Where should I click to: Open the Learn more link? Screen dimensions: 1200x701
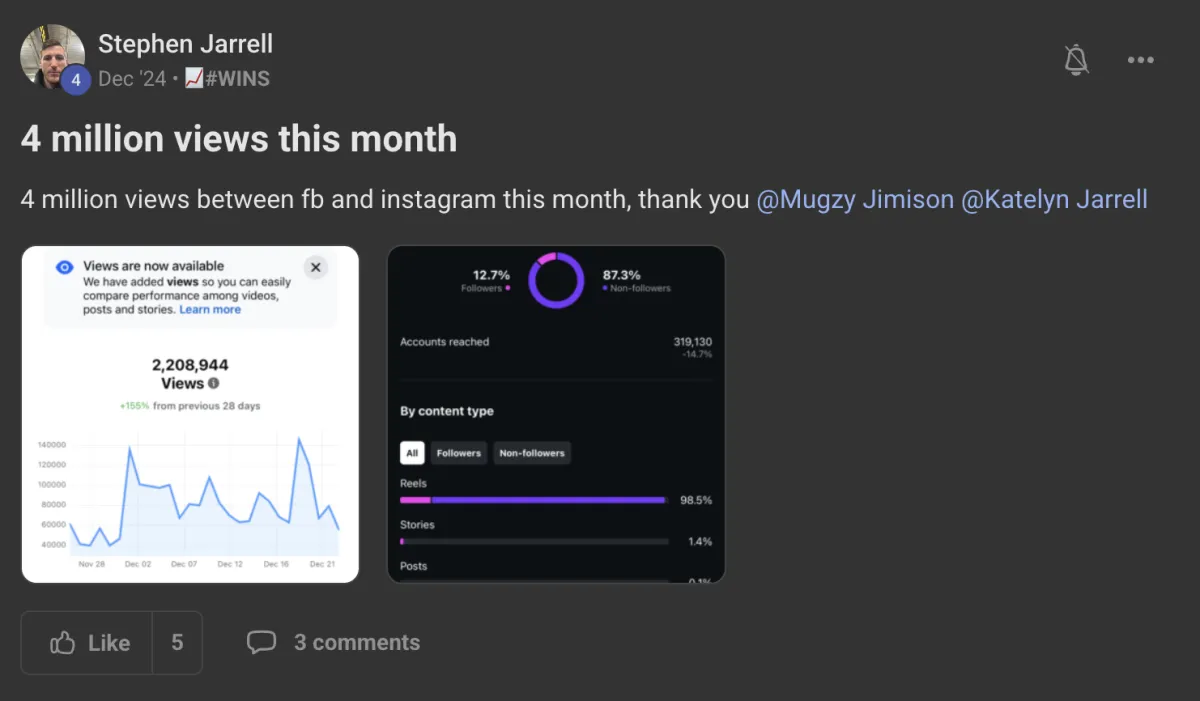(210, 310)
